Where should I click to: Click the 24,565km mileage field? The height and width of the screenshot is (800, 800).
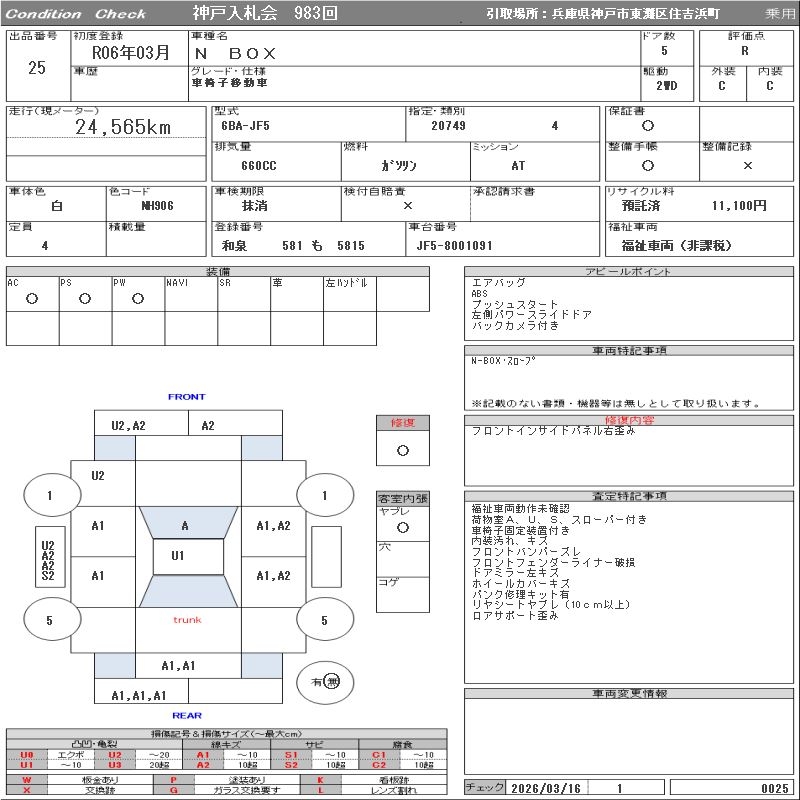123,127
